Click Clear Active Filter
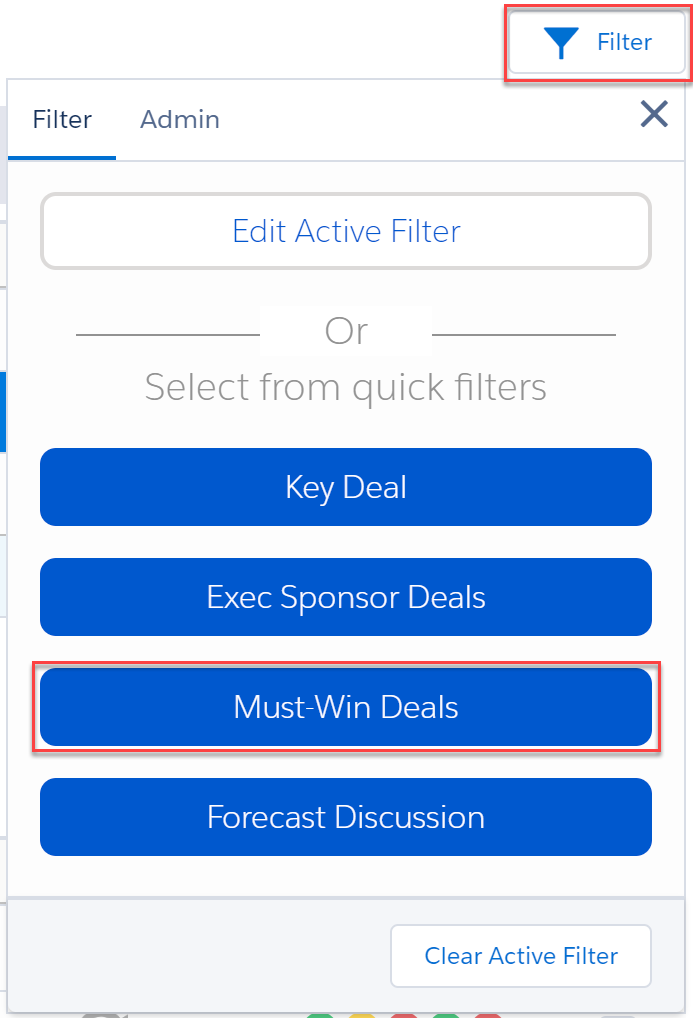The height and width of the screenshot is (1018, 693). [x=521, y=956]
